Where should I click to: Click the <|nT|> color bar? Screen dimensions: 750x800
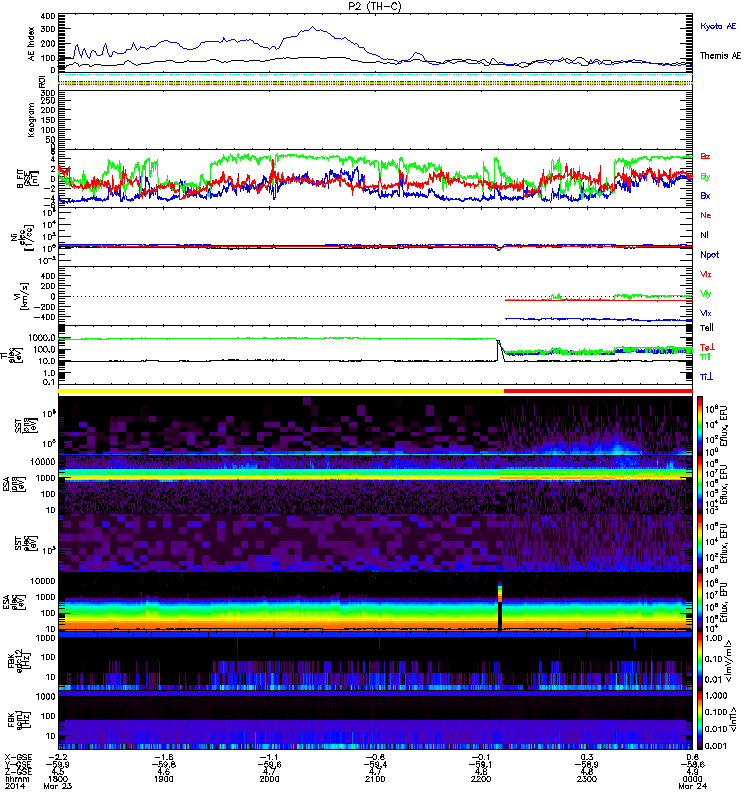pos(700,719)
